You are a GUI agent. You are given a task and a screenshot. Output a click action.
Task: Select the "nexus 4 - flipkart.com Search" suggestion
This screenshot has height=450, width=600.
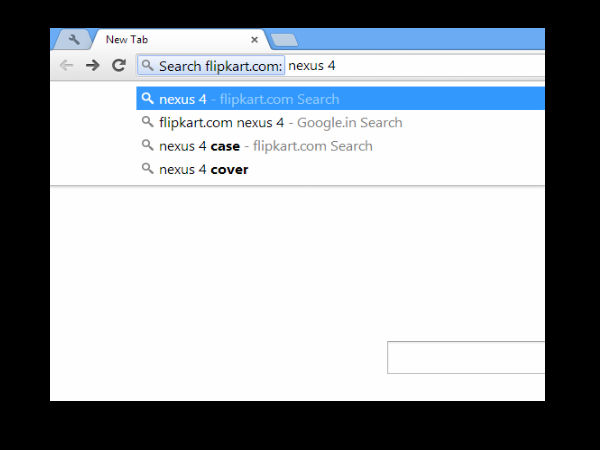[x=249, y=99]
